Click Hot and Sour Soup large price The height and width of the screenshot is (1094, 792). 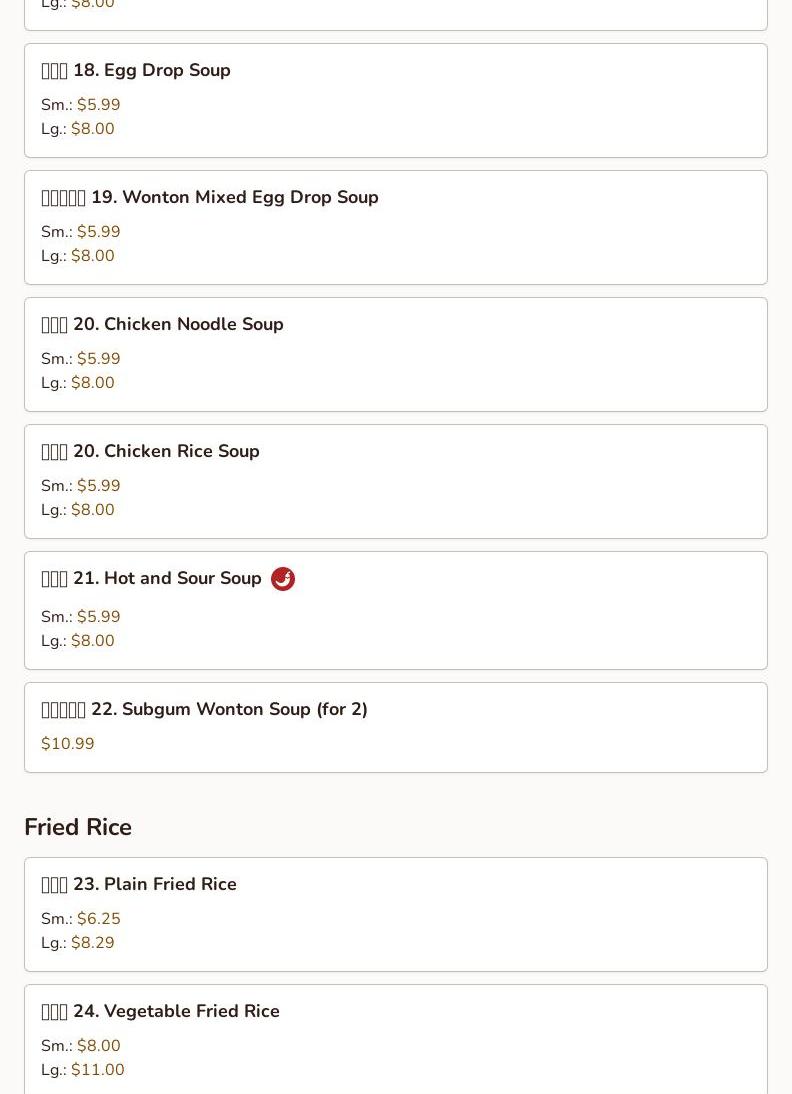(93, 640)
